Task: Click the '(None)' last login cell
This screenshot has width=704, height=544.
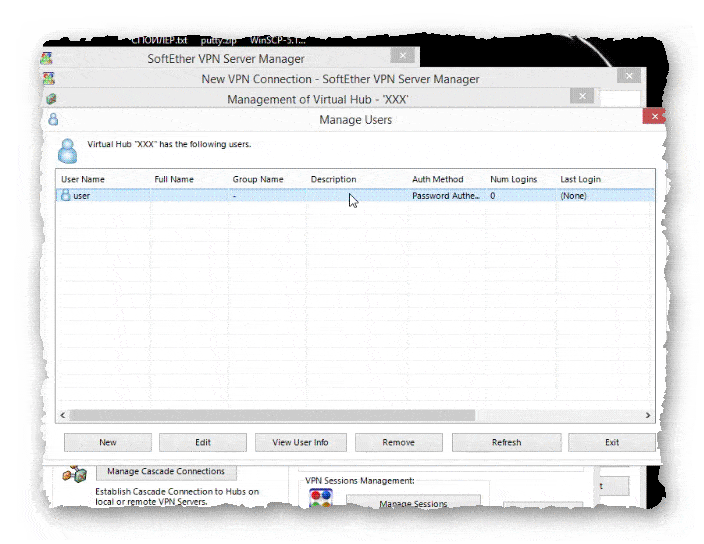Action: click(x=573, y=196)
